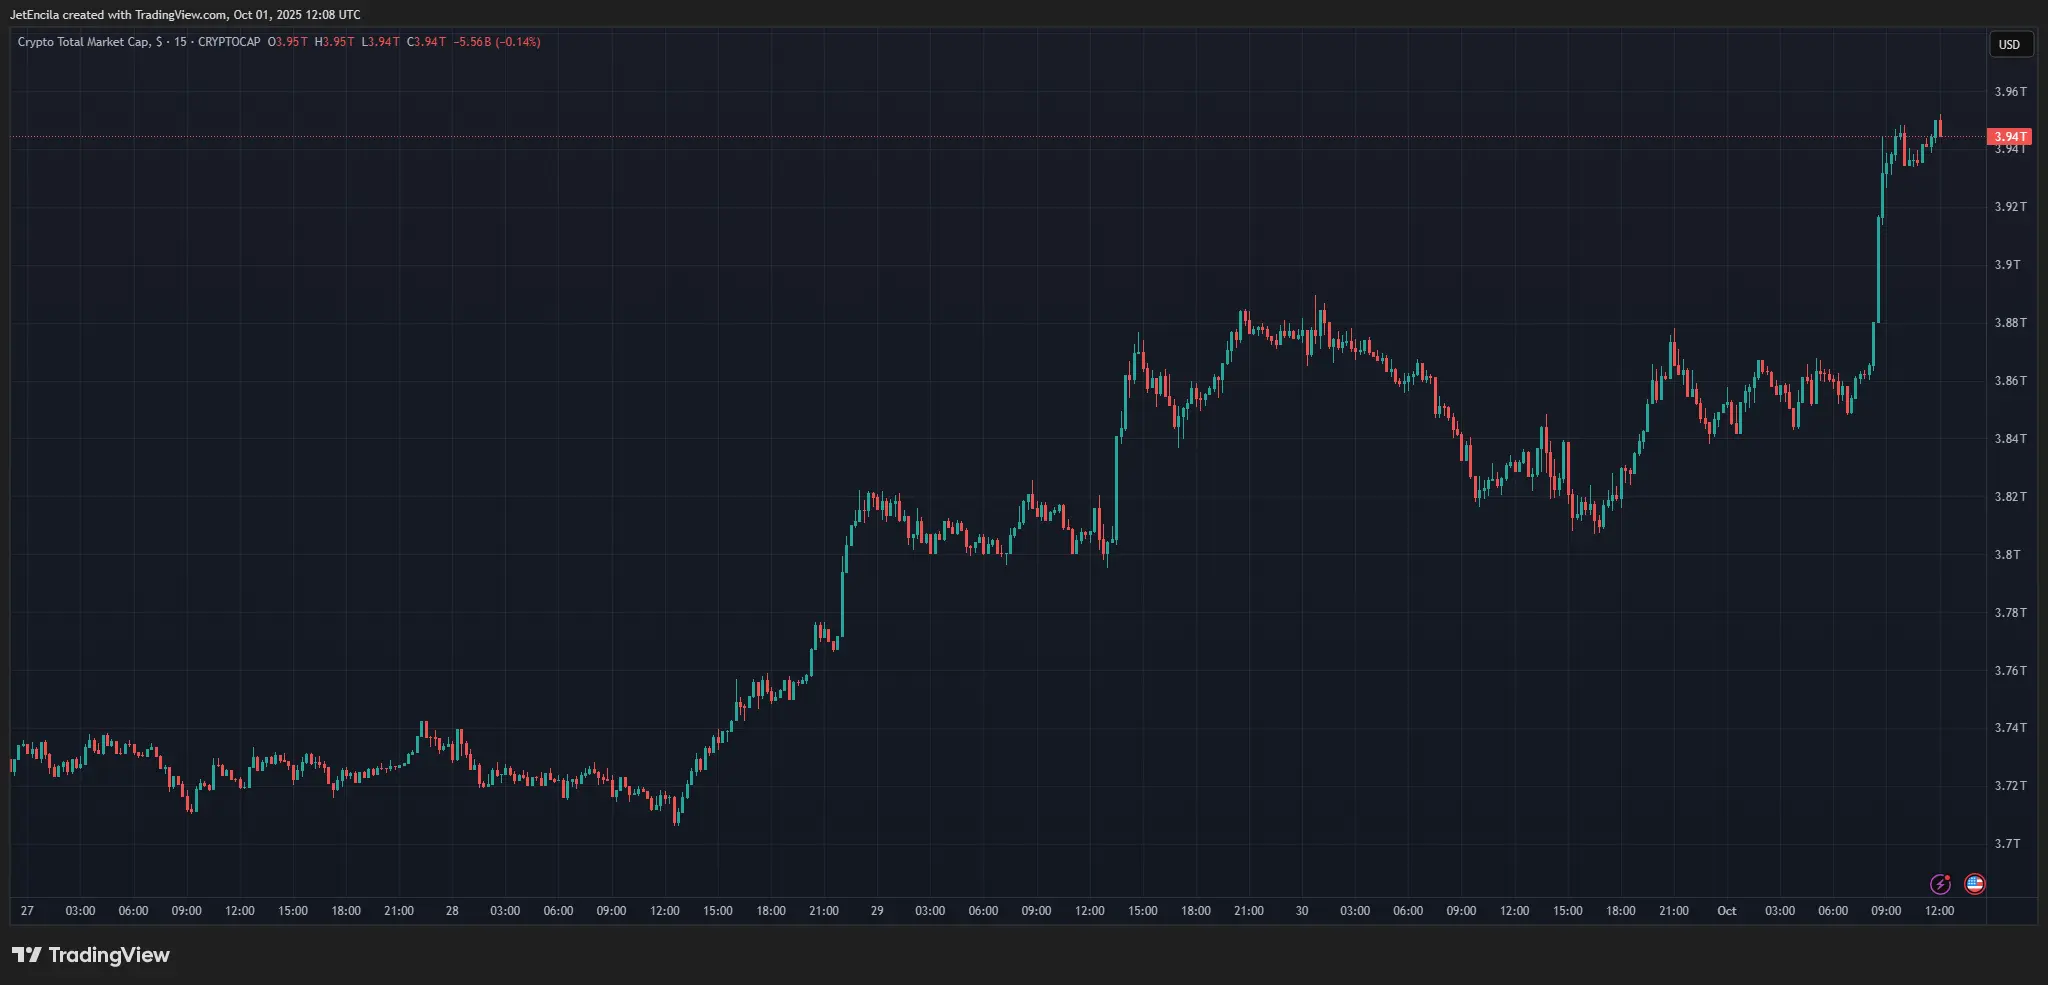This screenshot has width=2048, height=985.
Task: Open the USD currency selector
Action: point(2009,44)
